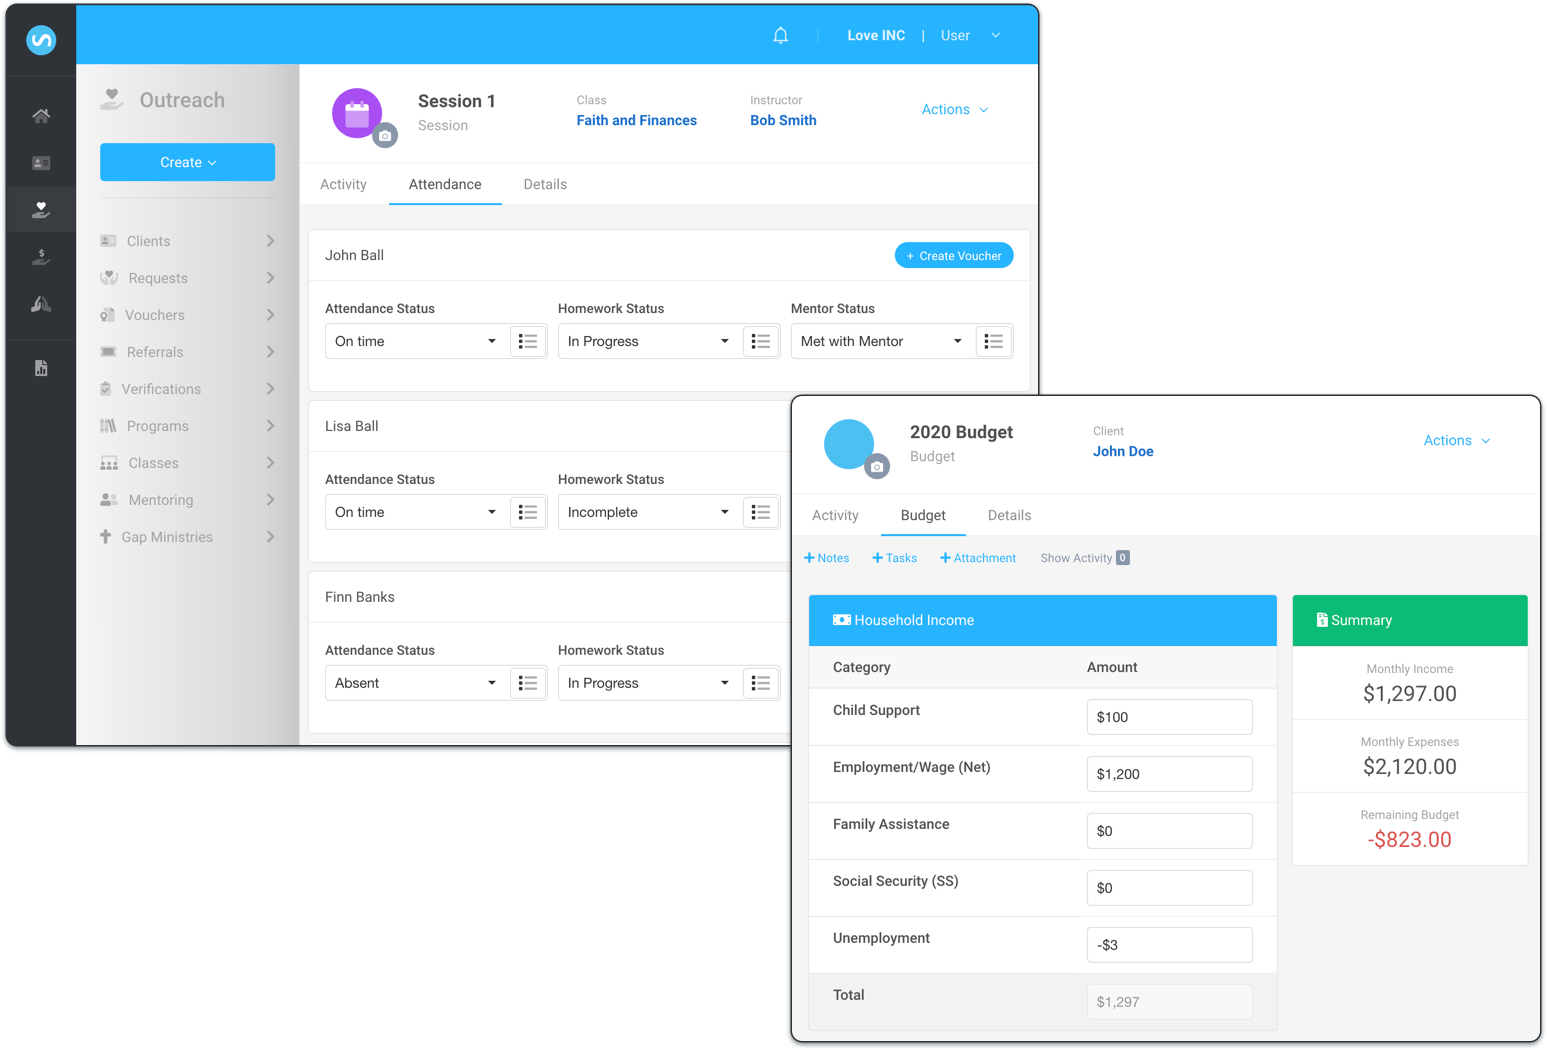Select the donation hand-dollar rail icon

click(x=41, y=257)
